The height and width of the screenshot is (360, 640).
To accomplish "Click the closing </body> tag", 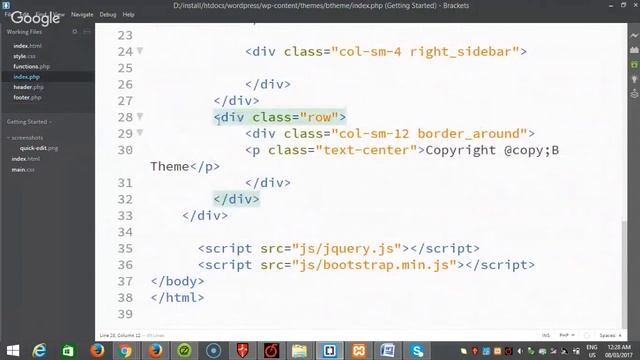I will pos(177,281).
